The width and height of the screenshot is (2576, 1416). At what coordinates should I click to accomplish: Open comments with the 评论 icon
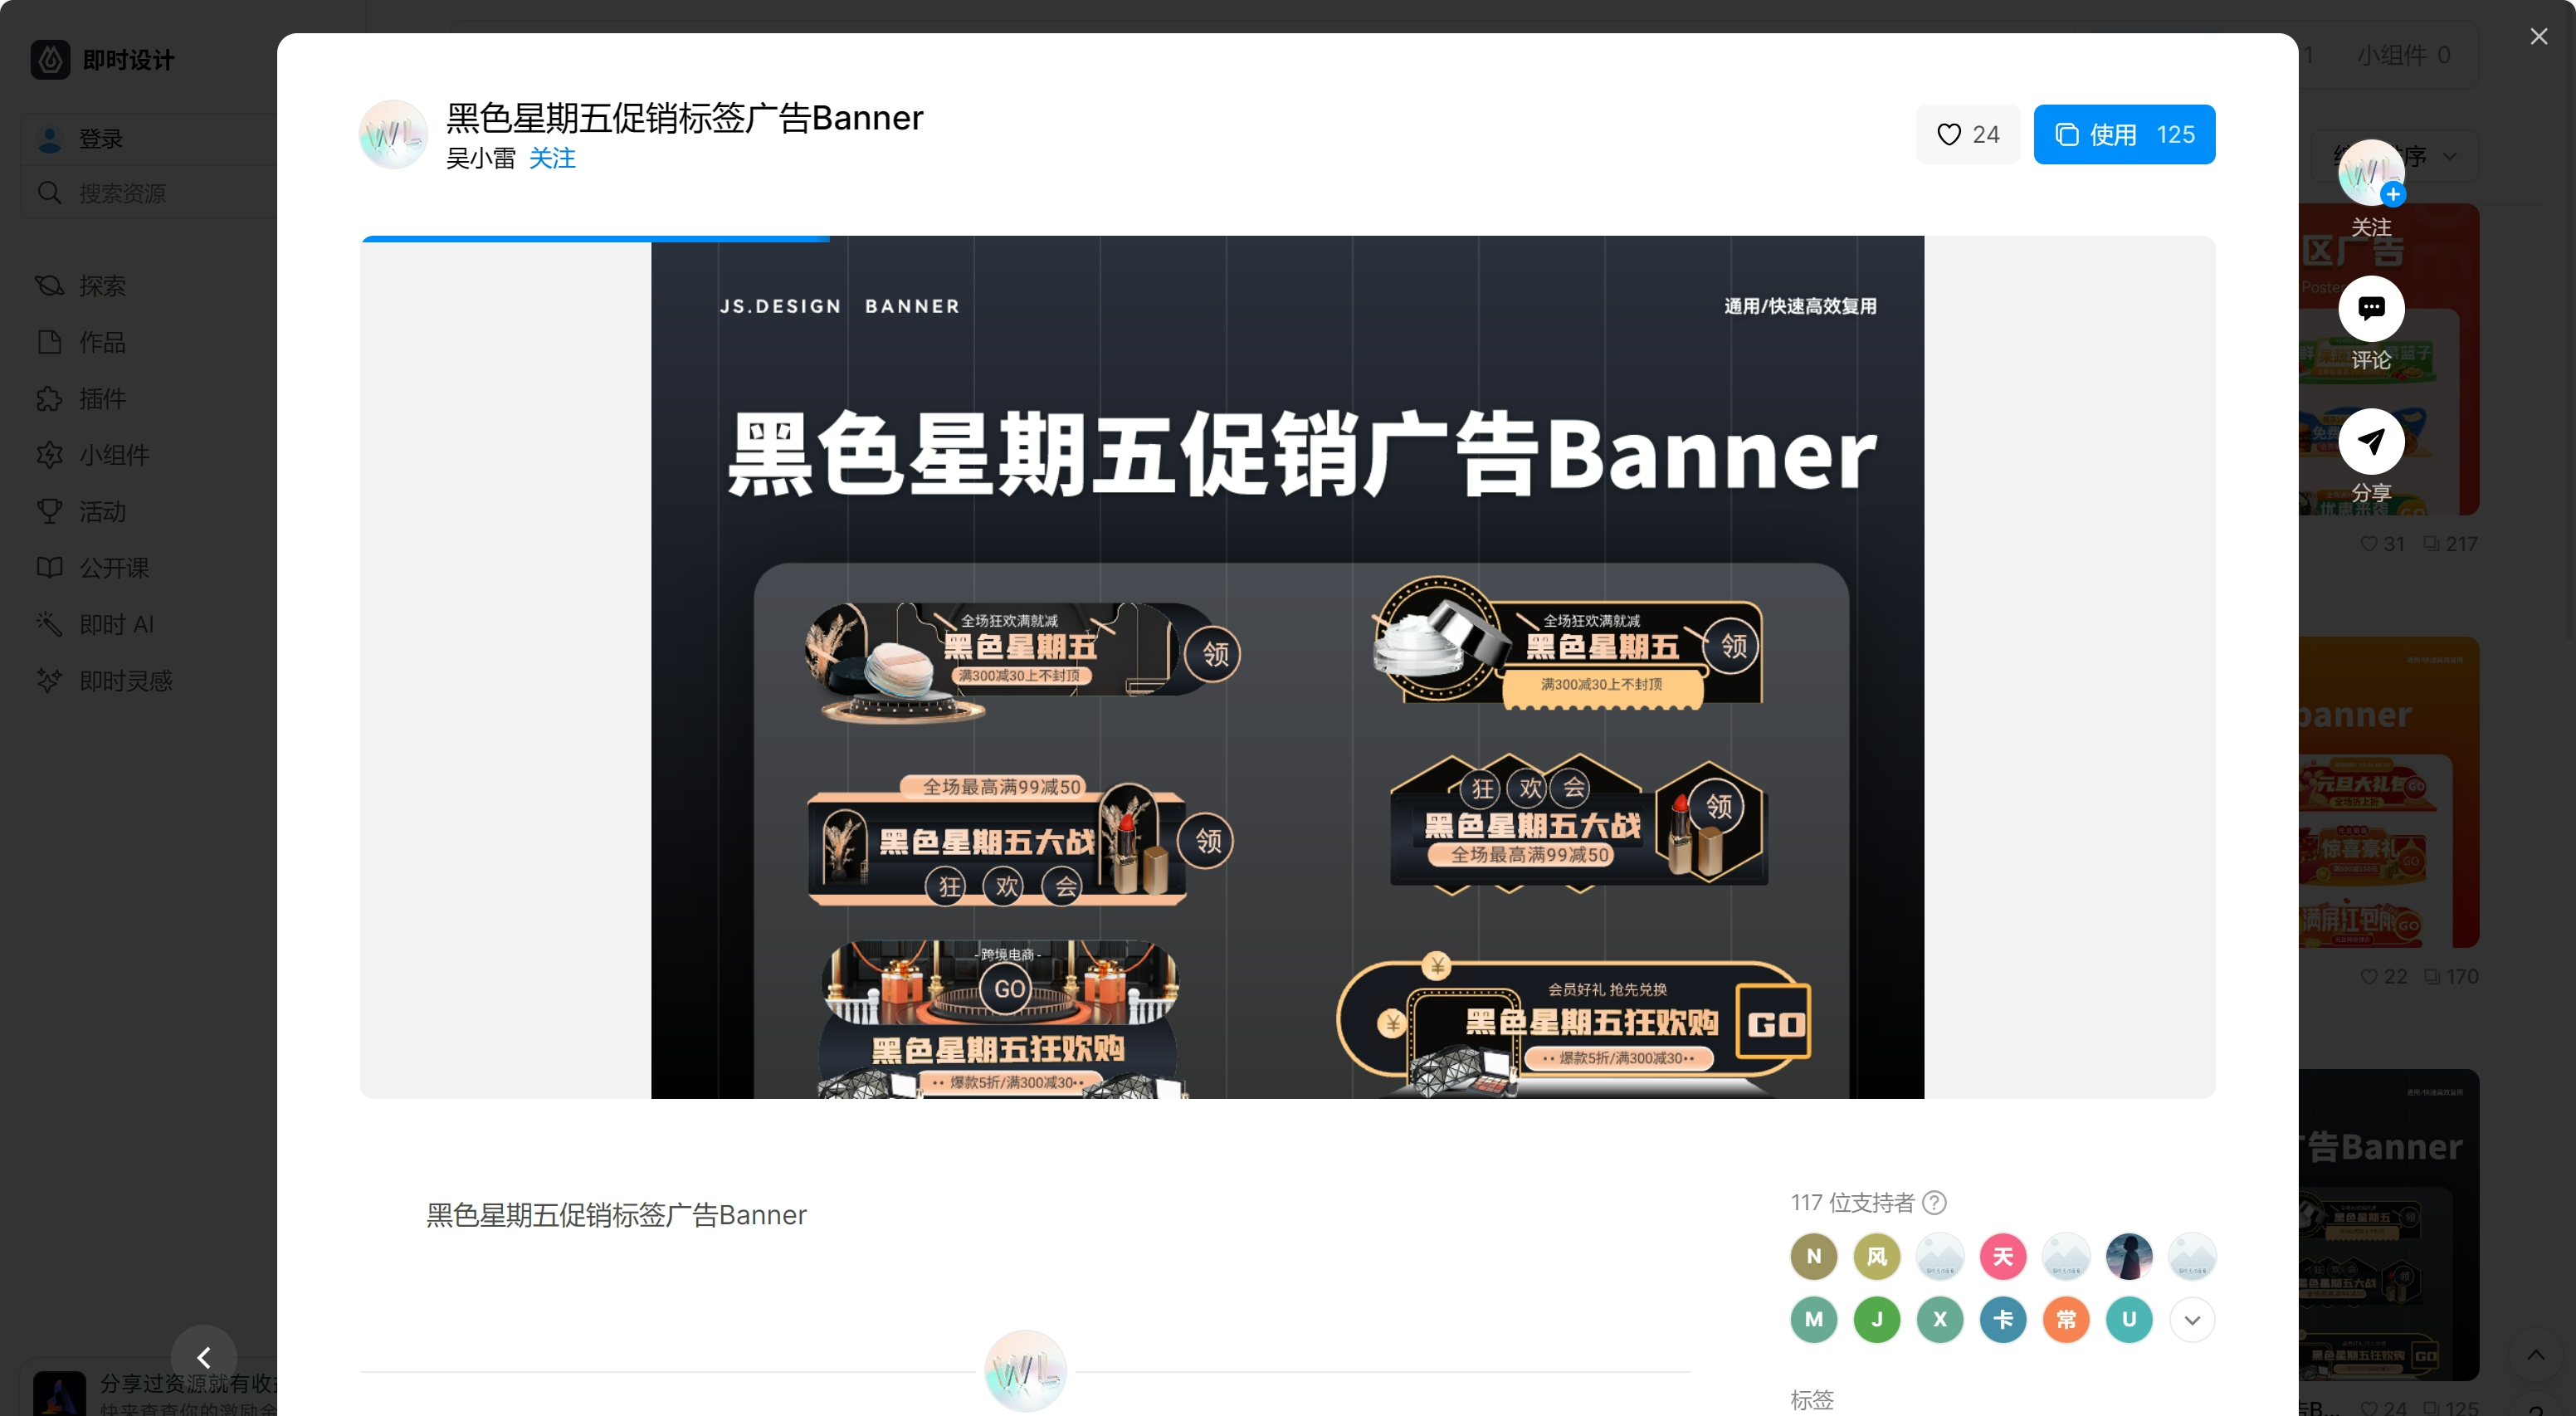tap(2371, 308)
